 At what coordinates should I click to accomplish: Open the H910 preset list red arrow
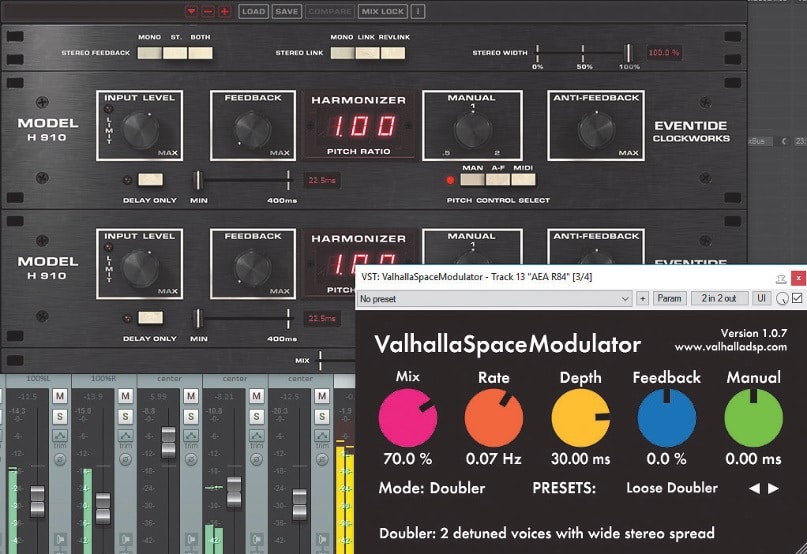tap(191, 11)
